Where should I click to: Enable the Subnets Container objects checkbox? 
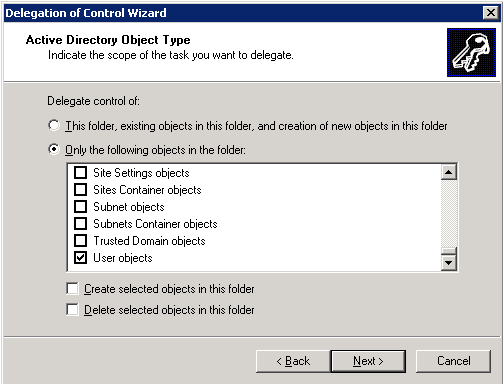[x=80, y=224]
